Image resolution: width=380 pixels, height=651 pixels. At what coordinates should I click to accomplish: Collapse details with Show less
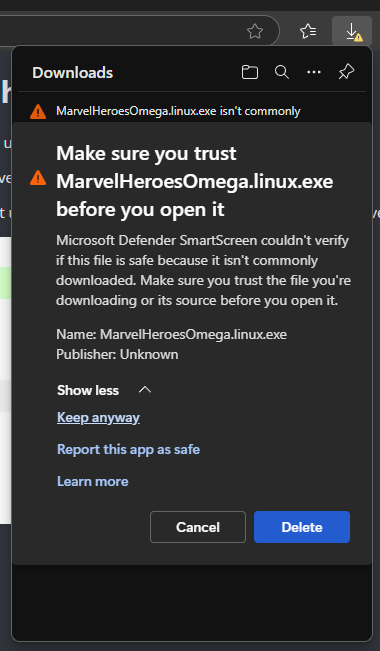[88, 390]
